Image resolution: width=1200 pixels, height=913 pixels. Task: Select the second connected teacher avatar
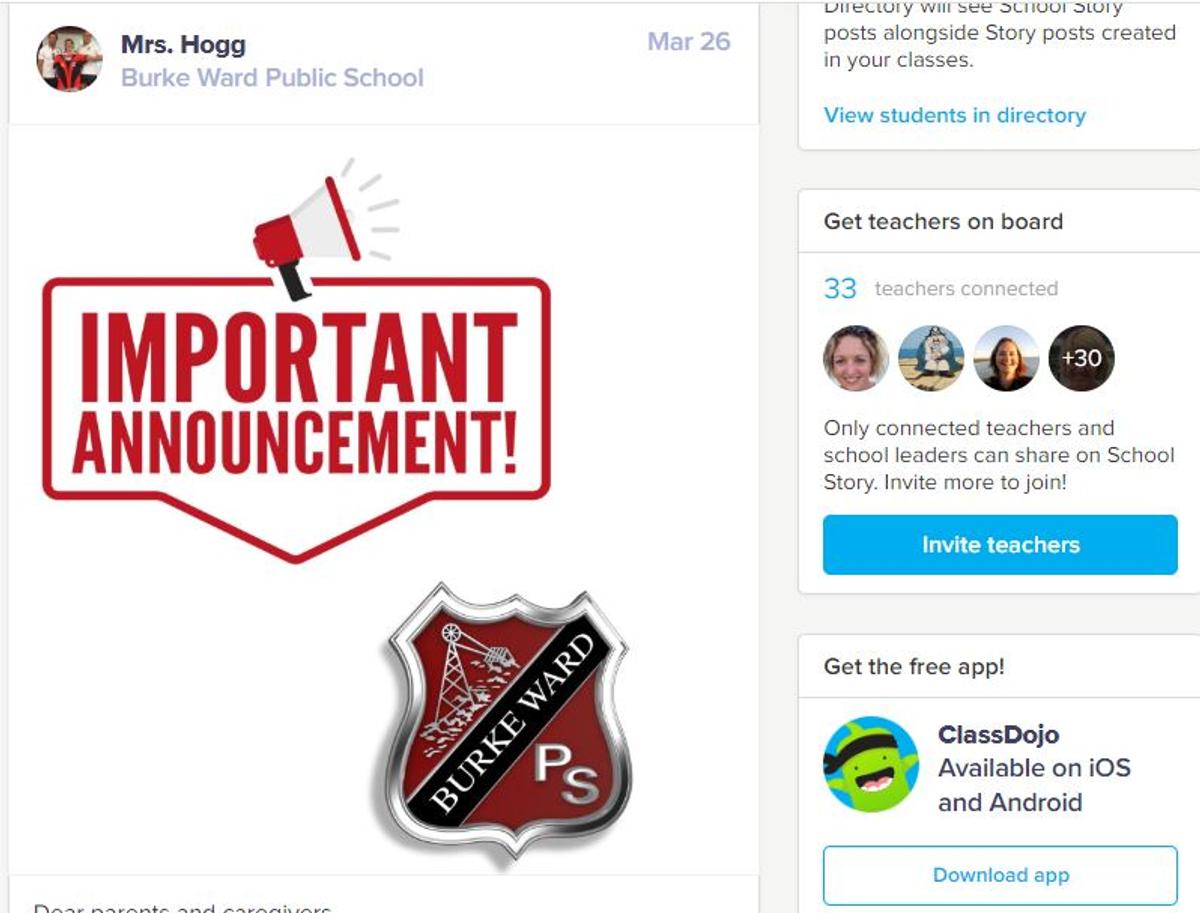(x=931, y=358)
